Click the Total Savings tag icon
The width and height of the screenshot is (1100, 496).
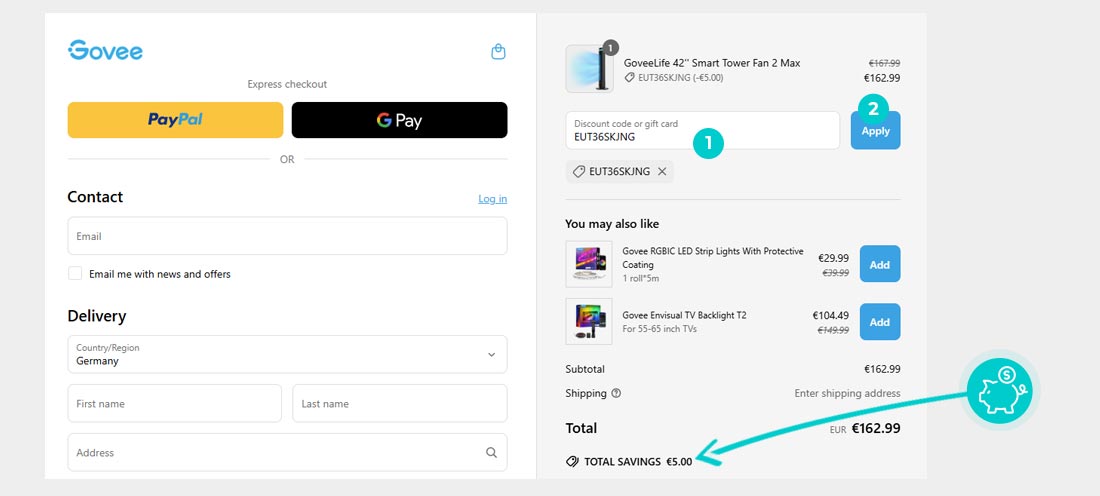click(x=572, y=462)
